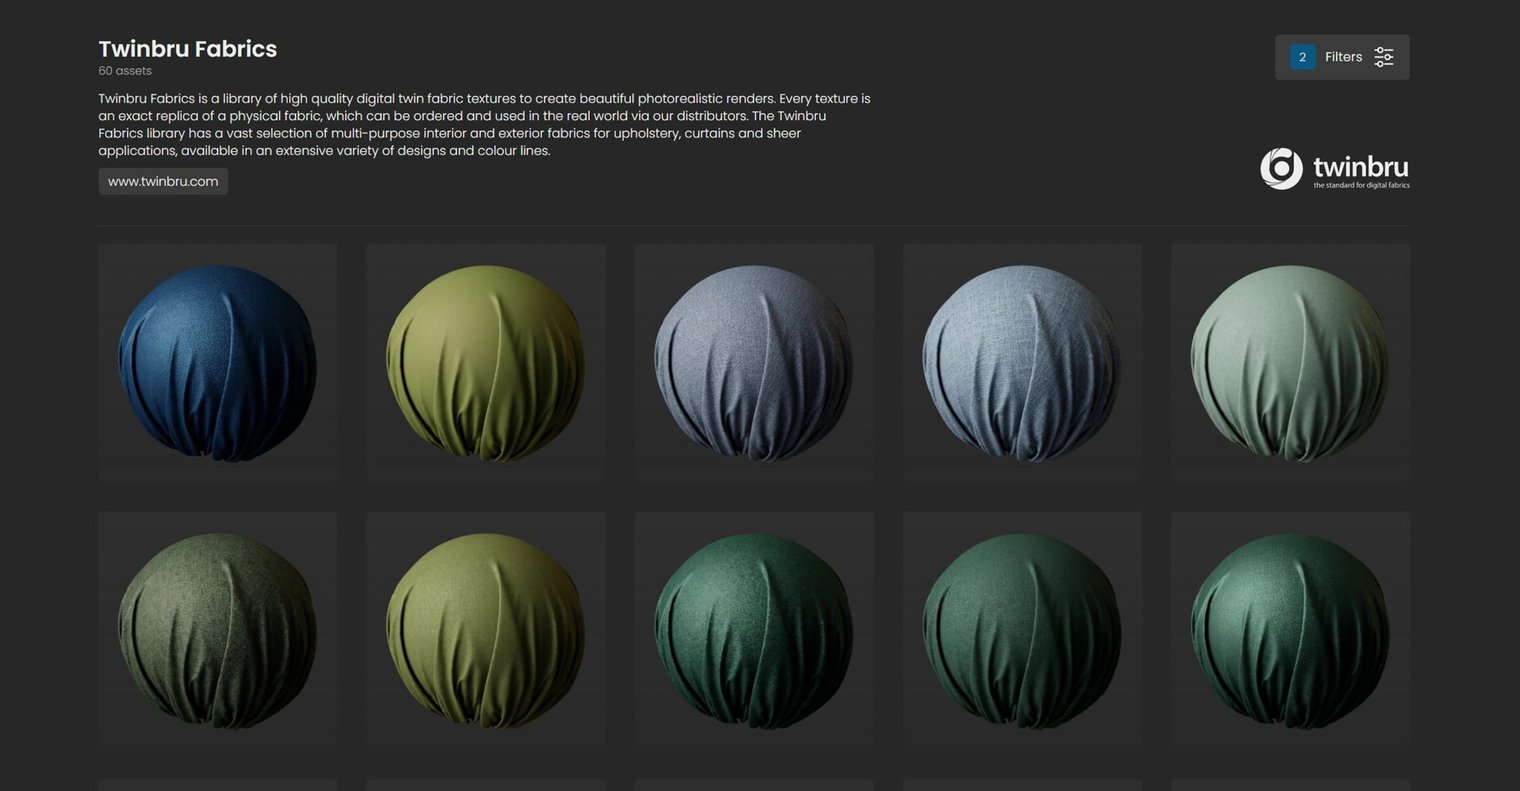
Task: Click the Filters button
Action: coord(1343,57)
